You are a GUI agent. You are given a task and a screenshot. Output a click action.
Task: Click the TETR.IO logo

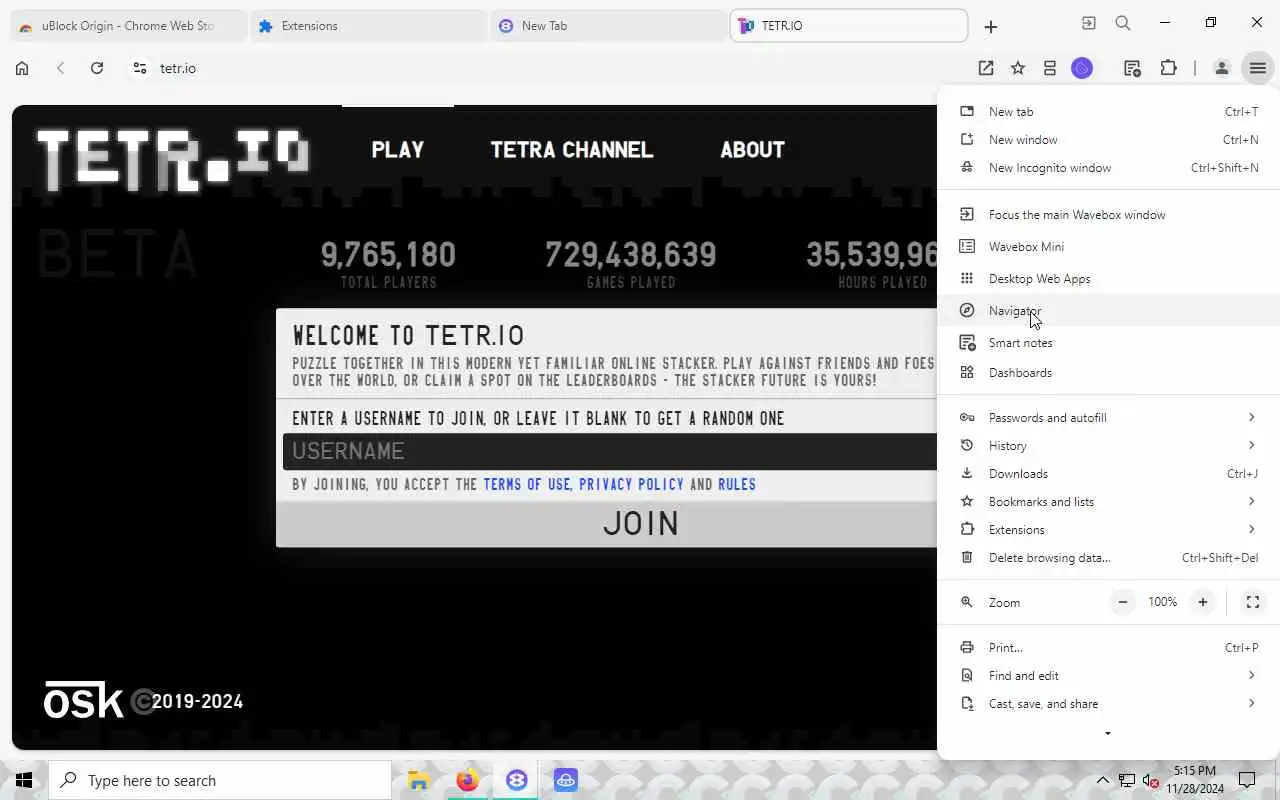pyautogui.click(x=173, y=160)
